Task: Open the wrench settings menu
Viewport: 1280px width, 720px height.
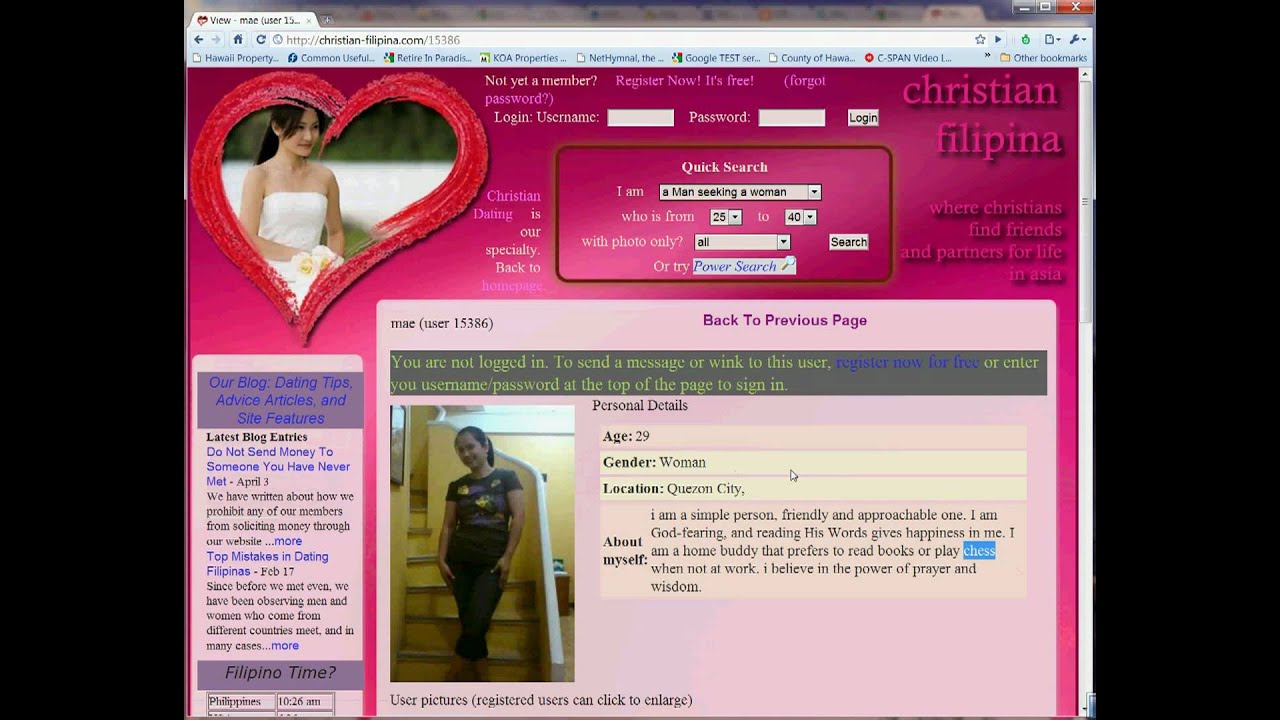Action: (x=1077, y=39)
